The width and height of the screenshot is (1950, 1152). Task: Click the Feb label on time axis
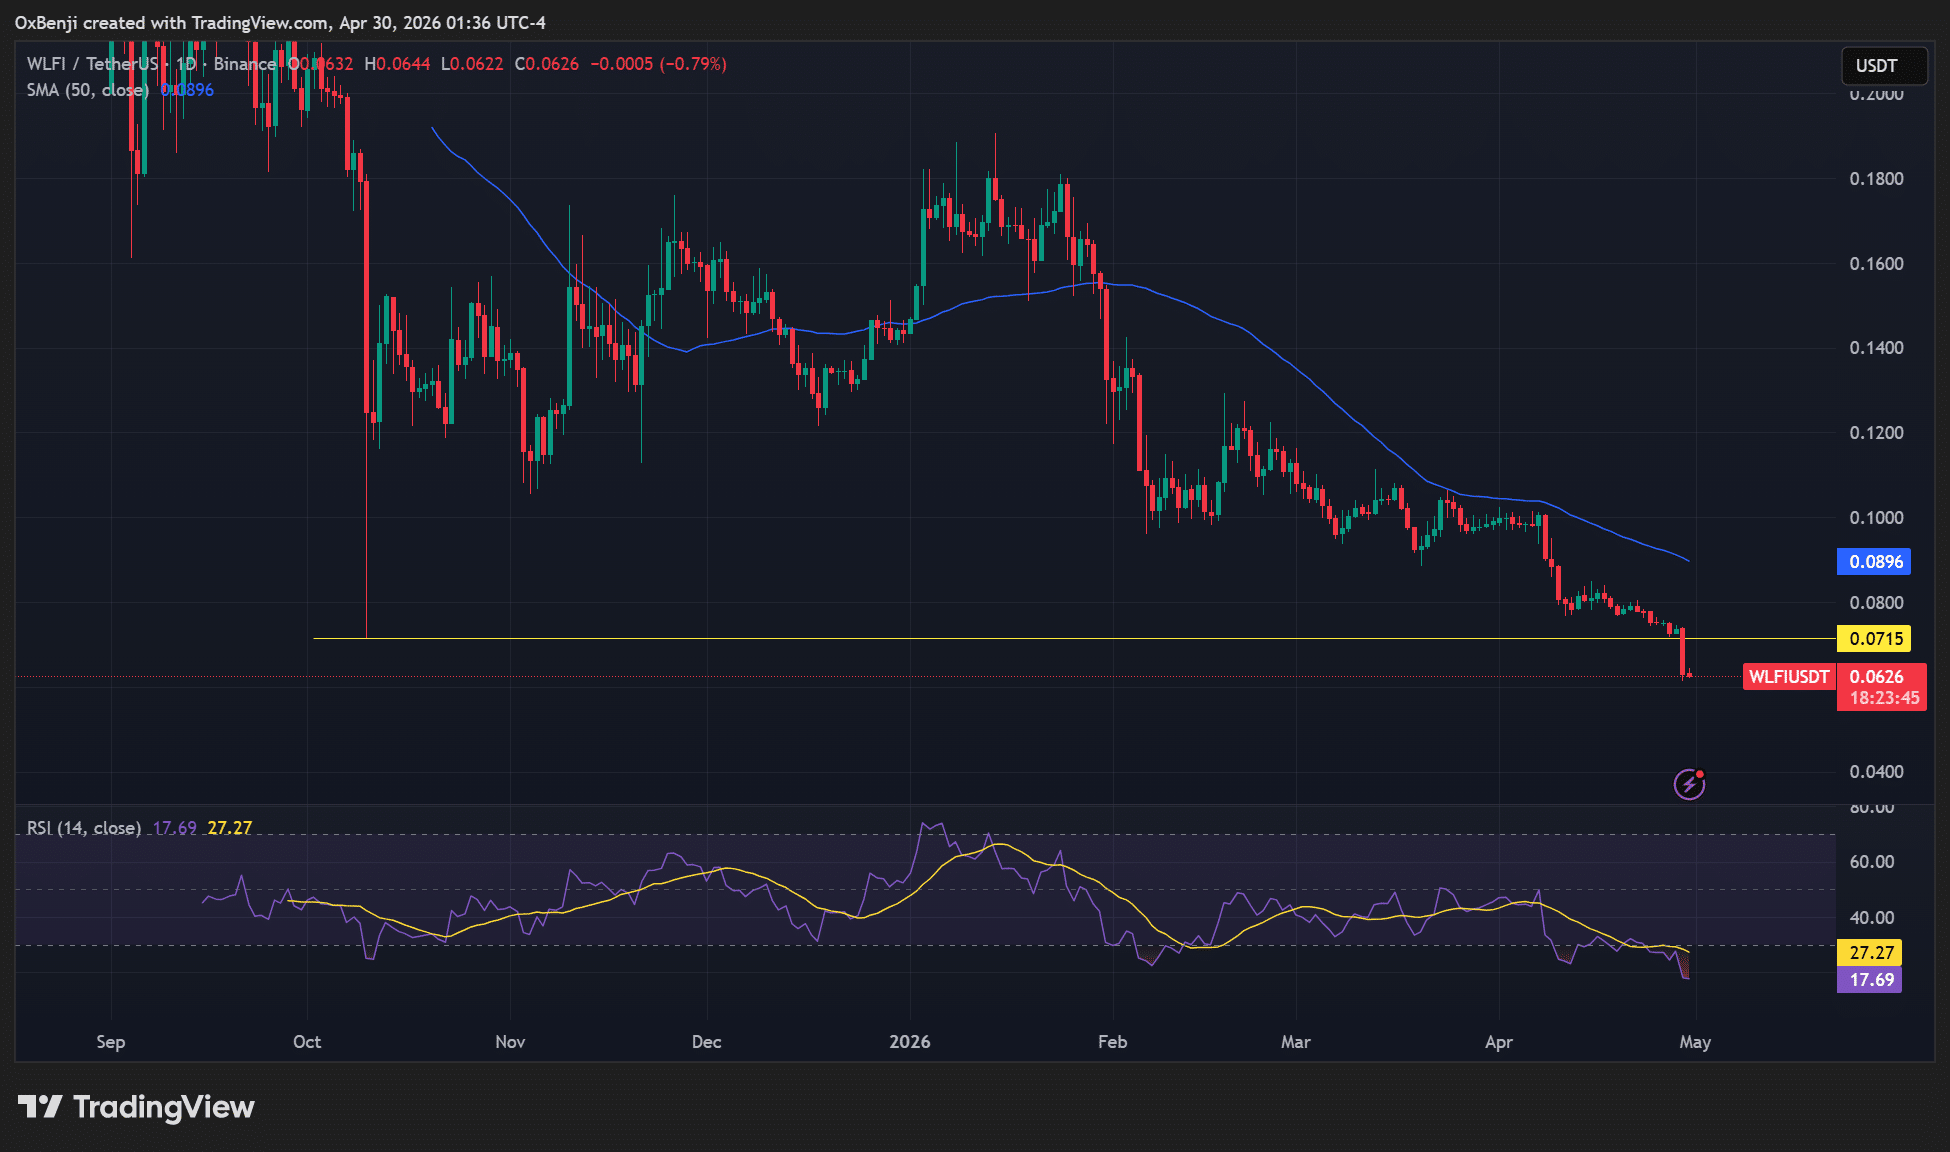click(x=1112, y=1042)
